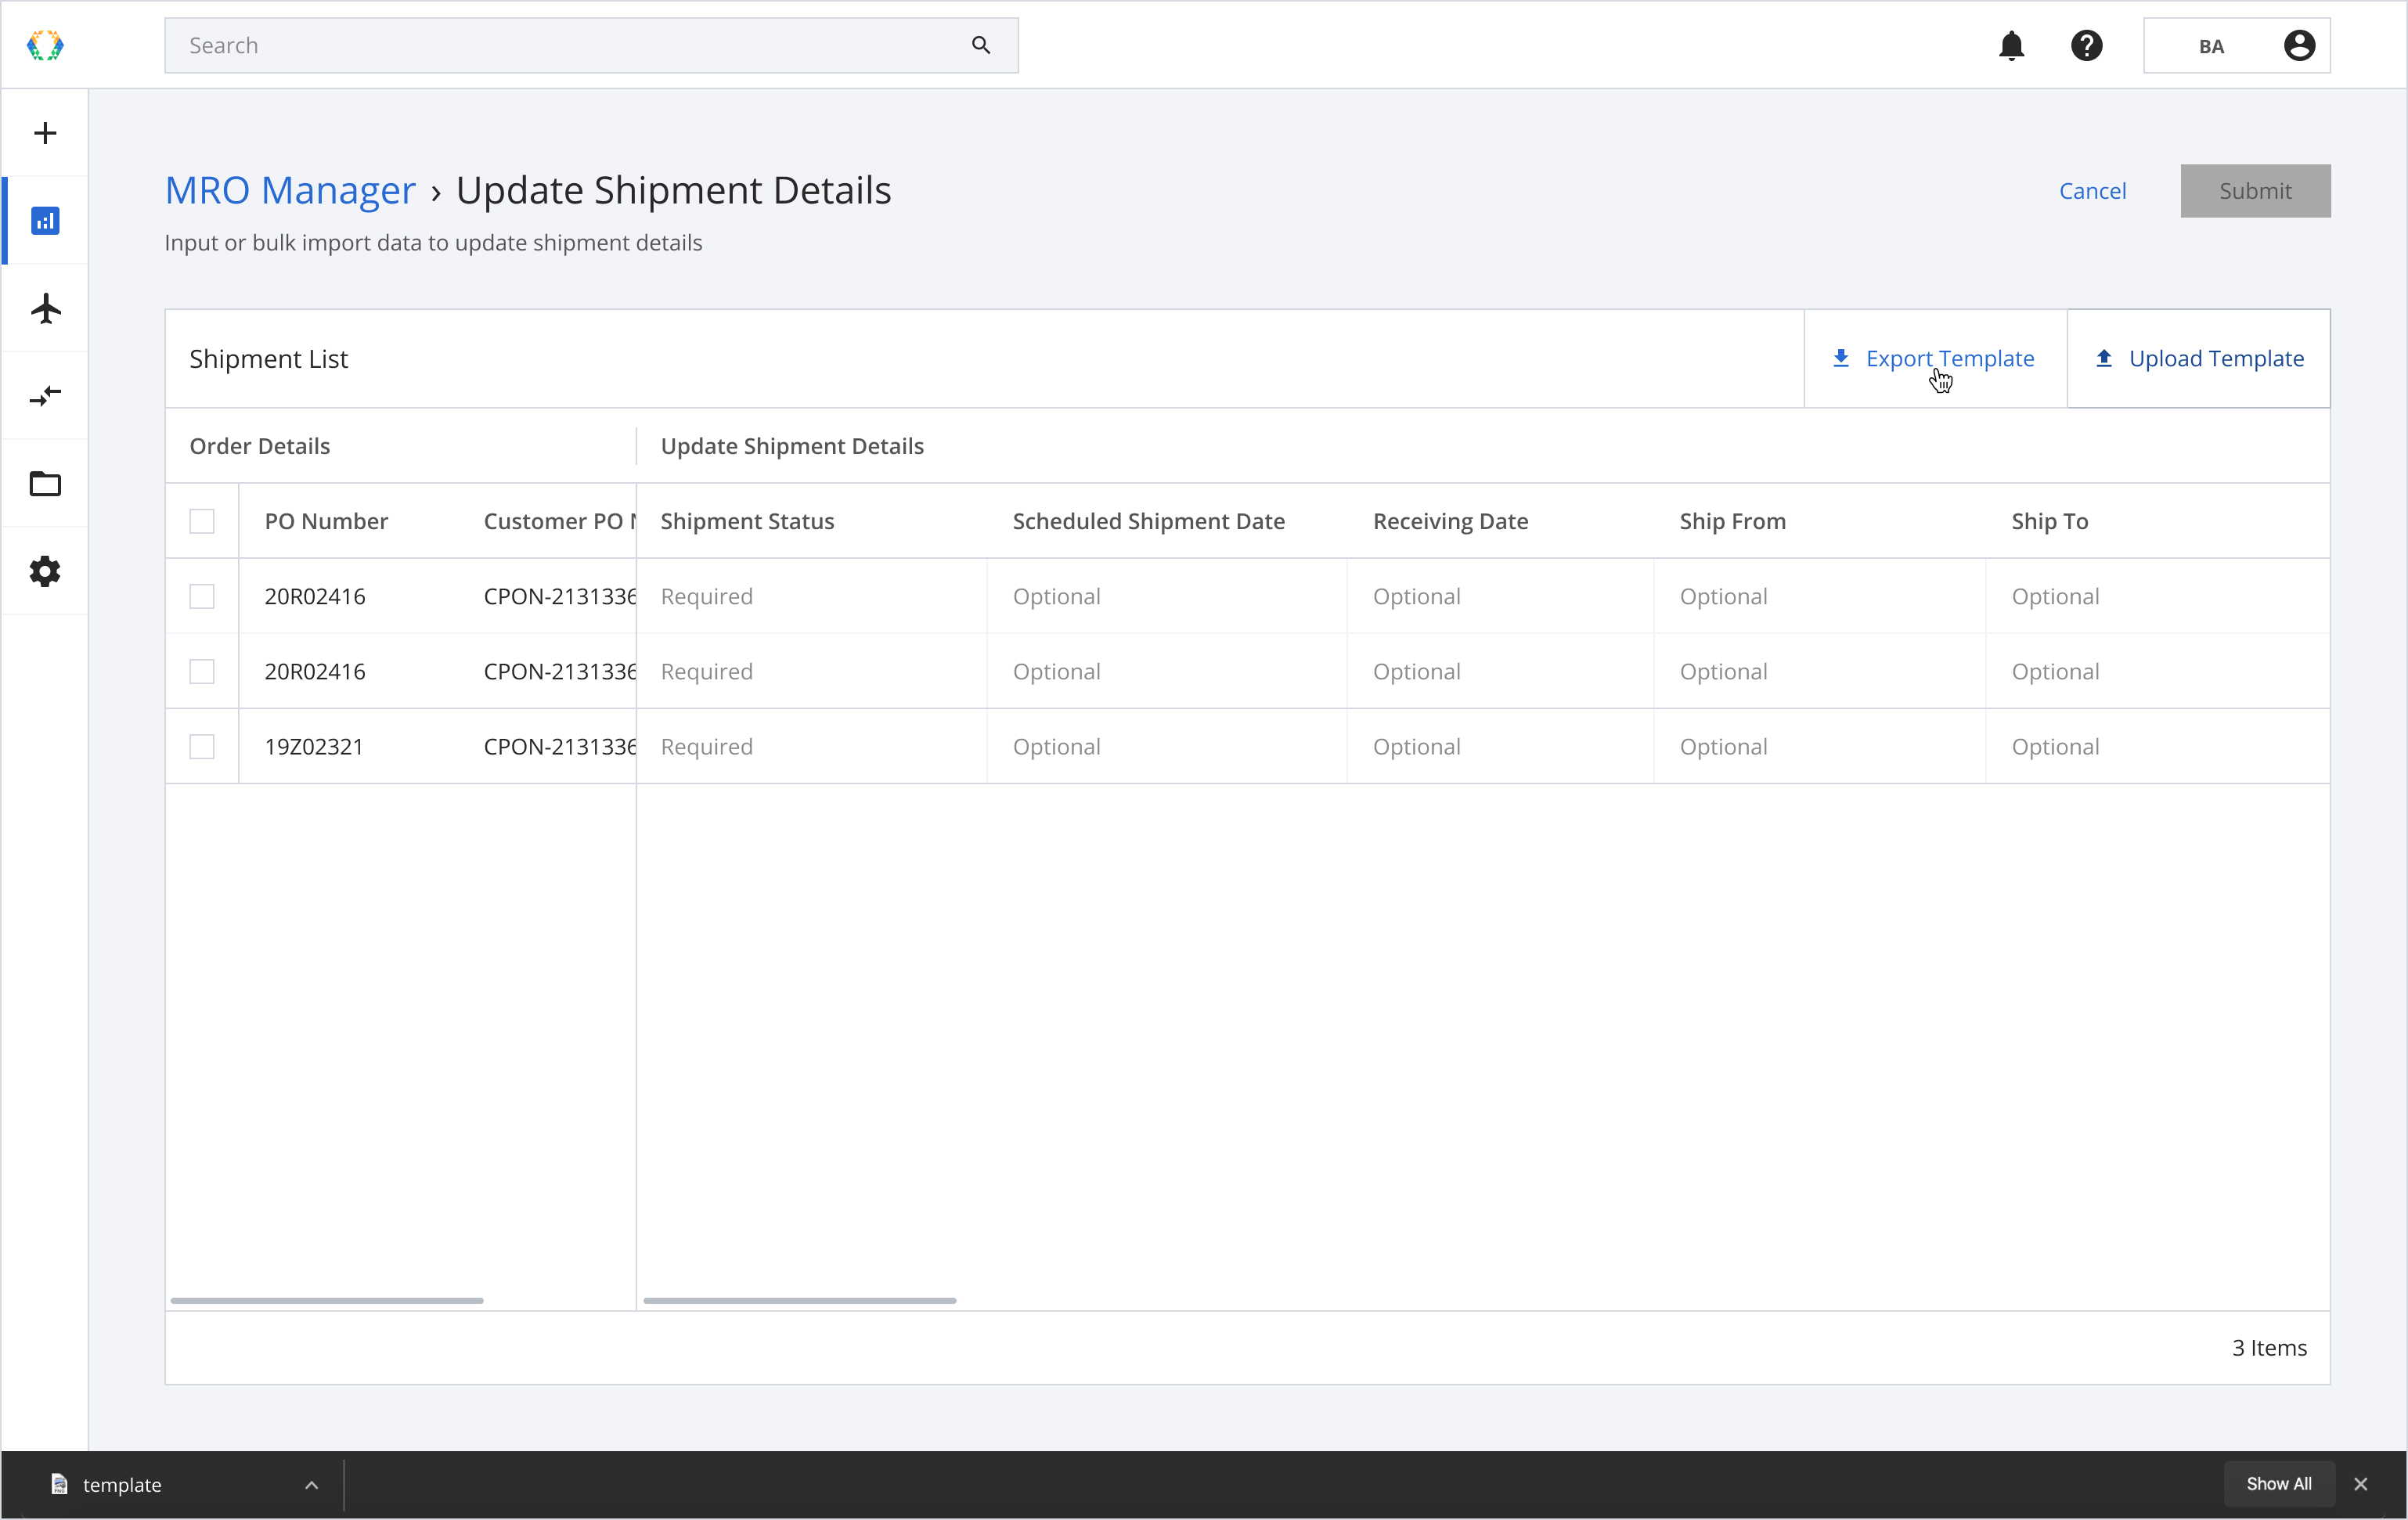The image size is (2408, 1520).
Task: Click the 3 Items count in footer
Action: [2269, 1347]
